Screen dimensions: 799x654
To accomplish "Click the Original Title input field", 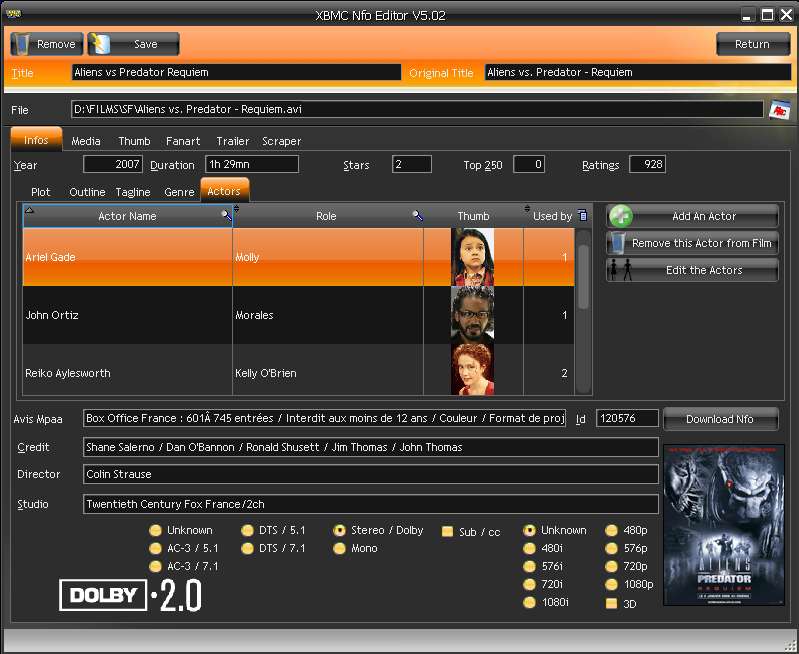I will tap(637, 72).
